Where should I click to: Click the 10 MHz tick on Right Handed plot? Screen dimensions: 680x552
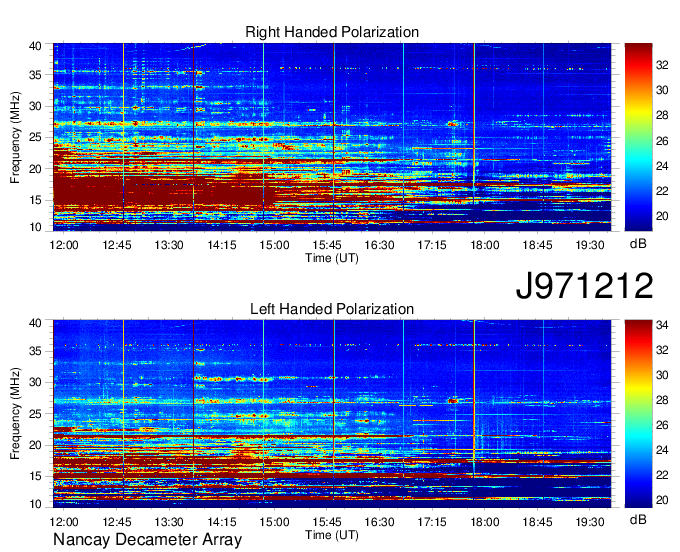[x=35, y=227]
